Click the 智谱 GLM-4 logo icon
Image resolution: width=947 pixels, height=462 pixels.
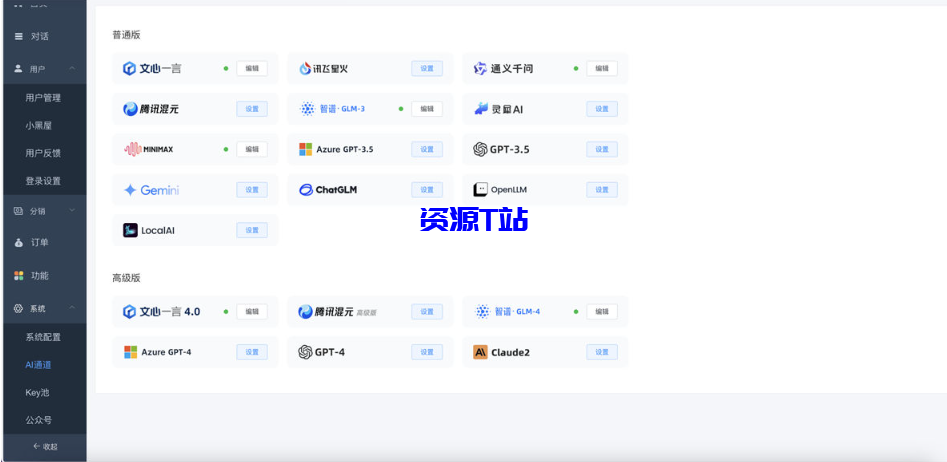[483, 312]
